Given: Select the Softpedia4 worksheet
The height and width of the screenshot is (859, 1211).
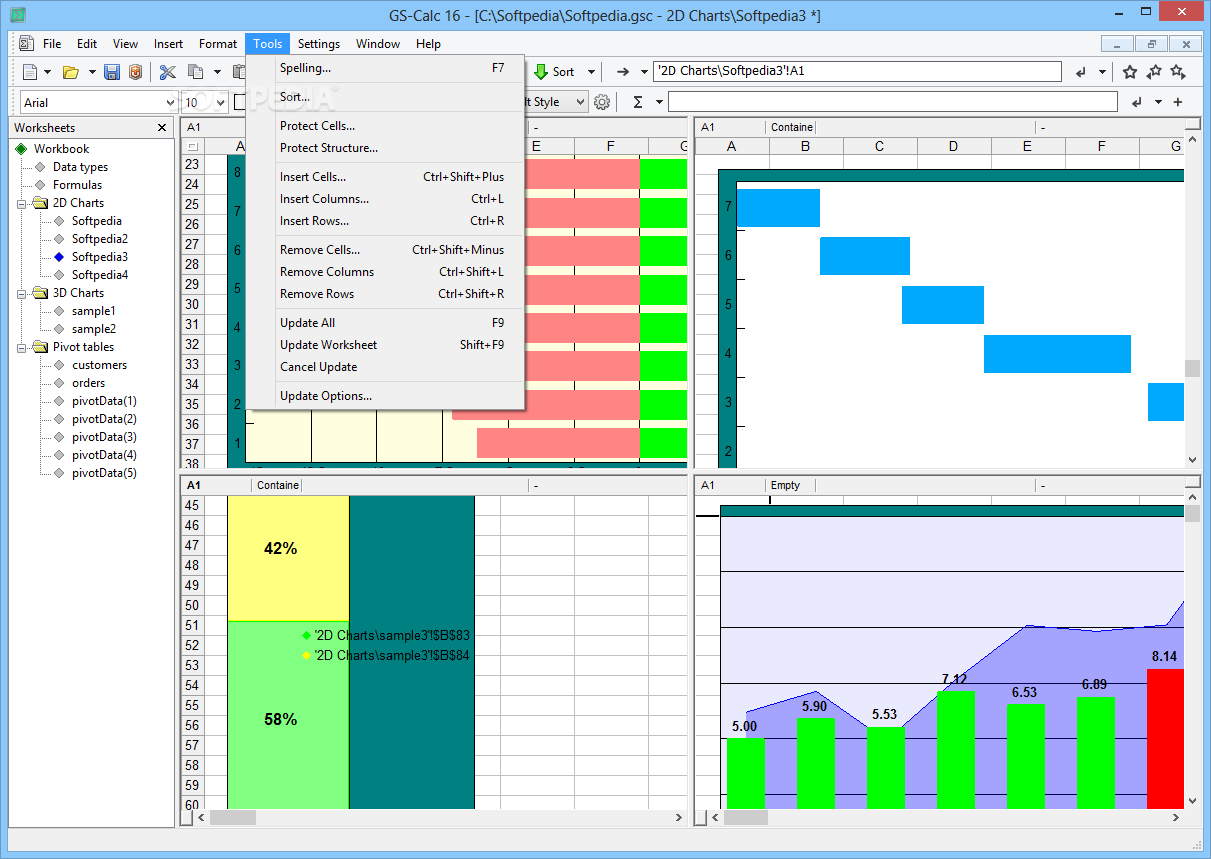Looking at the screenshot, I should click(99, 275).
